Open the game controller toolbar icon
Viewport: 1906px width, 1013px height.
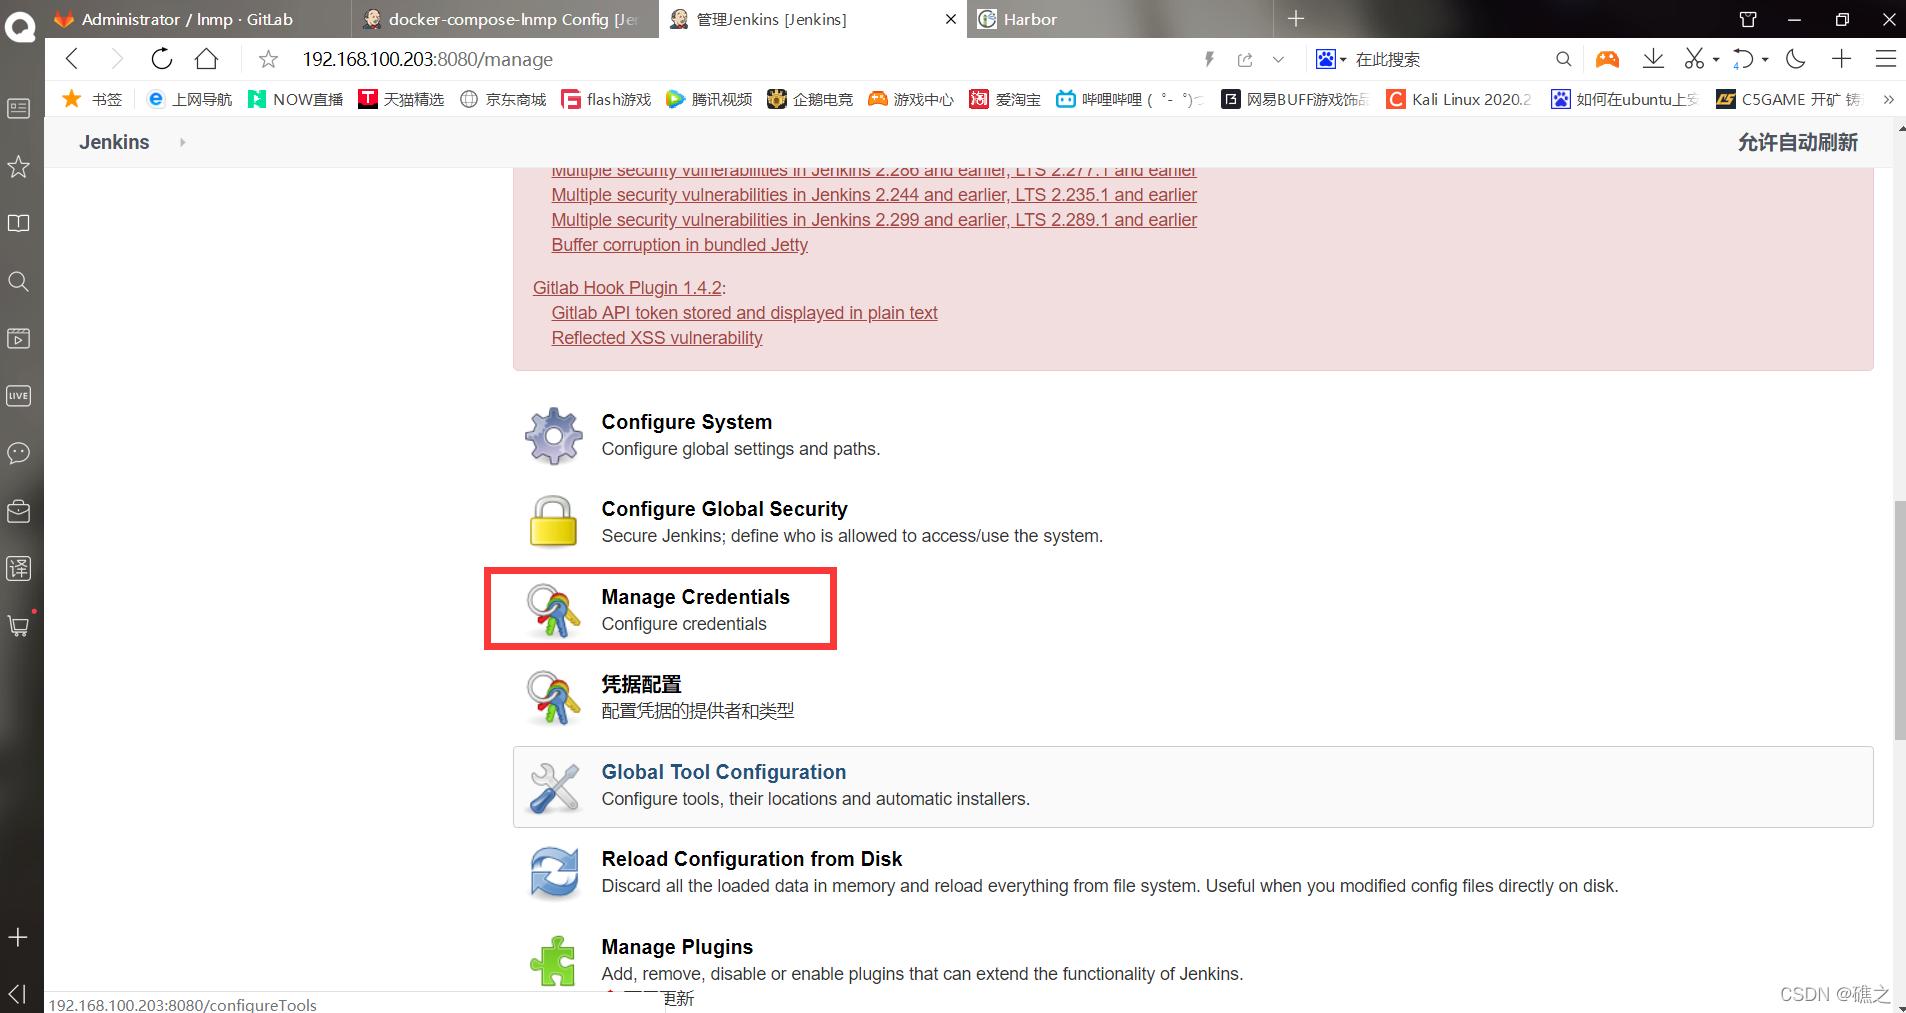pos(1607,59)
